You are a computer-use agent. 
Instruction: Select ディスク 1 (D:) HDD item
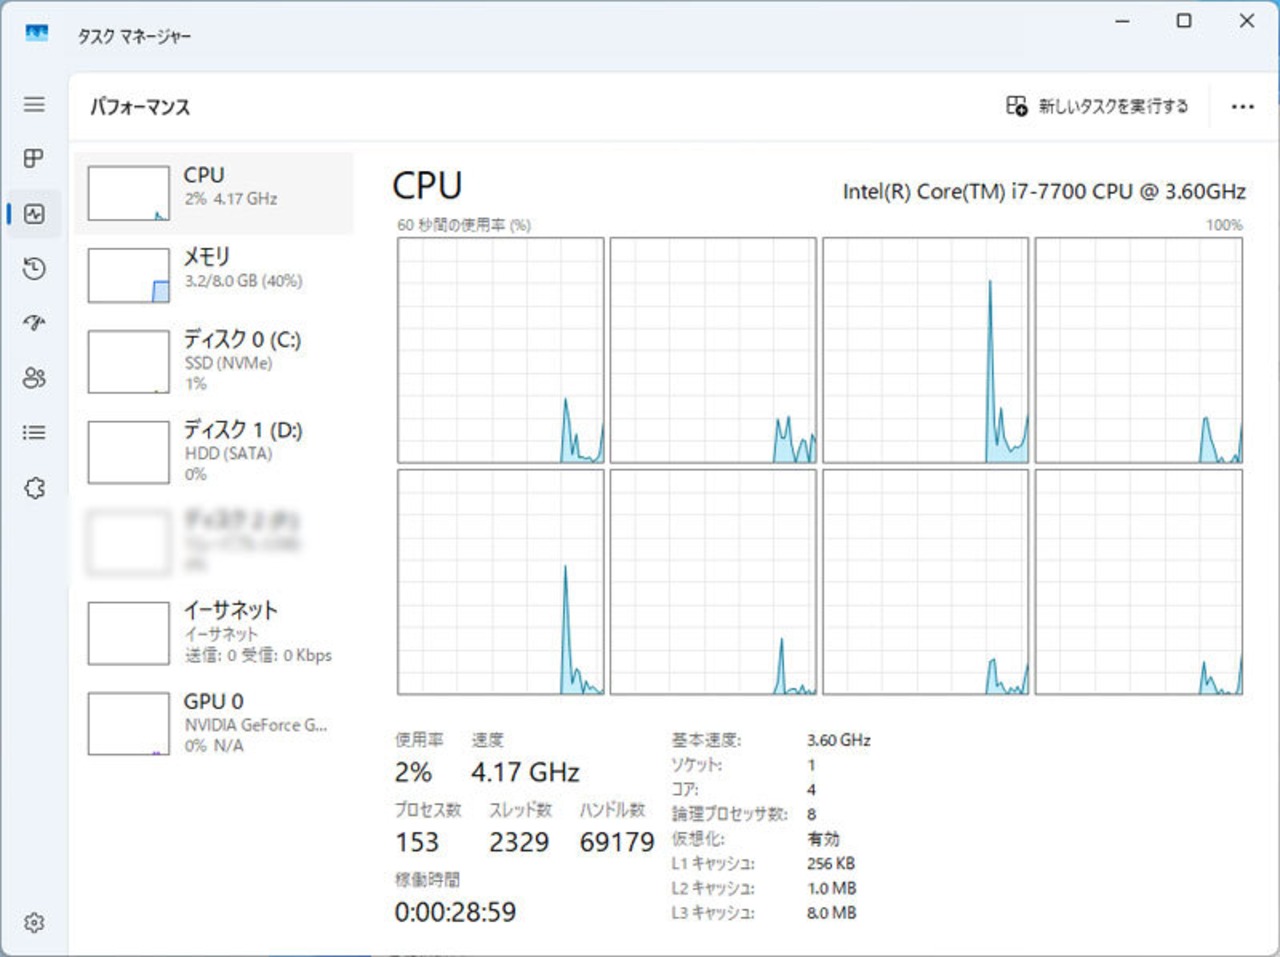[214, 451]
